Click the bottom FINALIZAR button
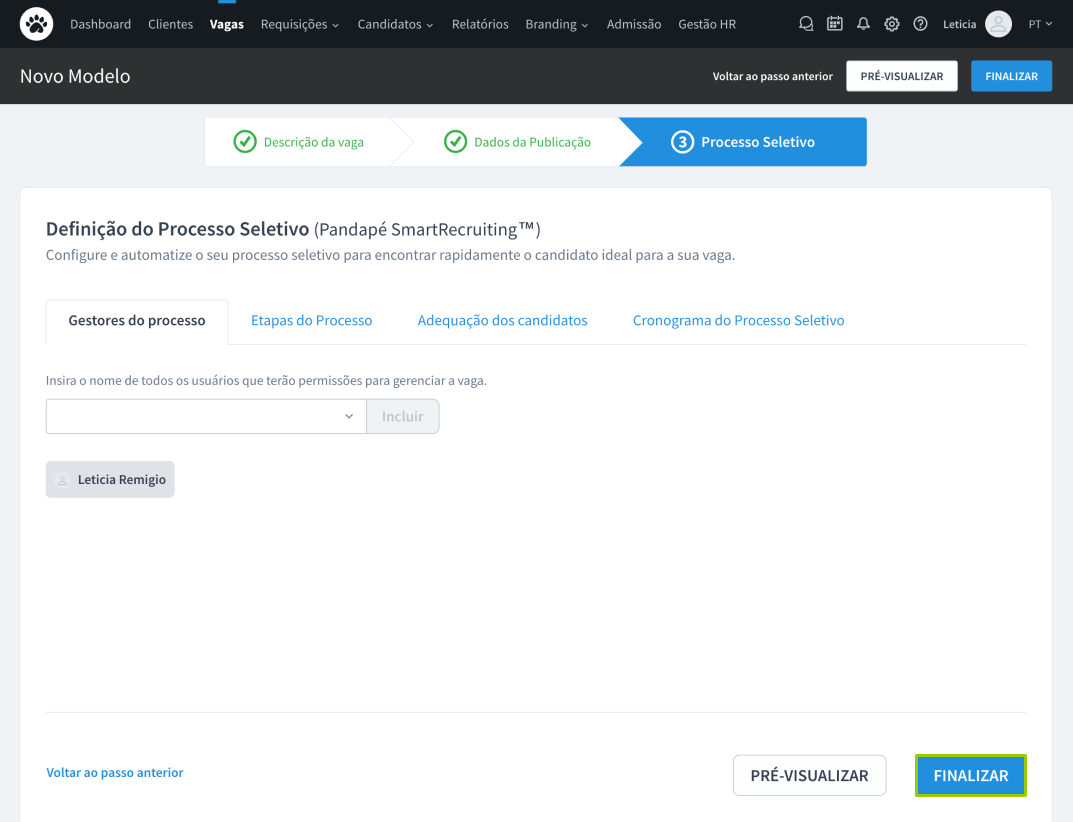The width and height of the screenshot is (1073, 822). point(970,775)
